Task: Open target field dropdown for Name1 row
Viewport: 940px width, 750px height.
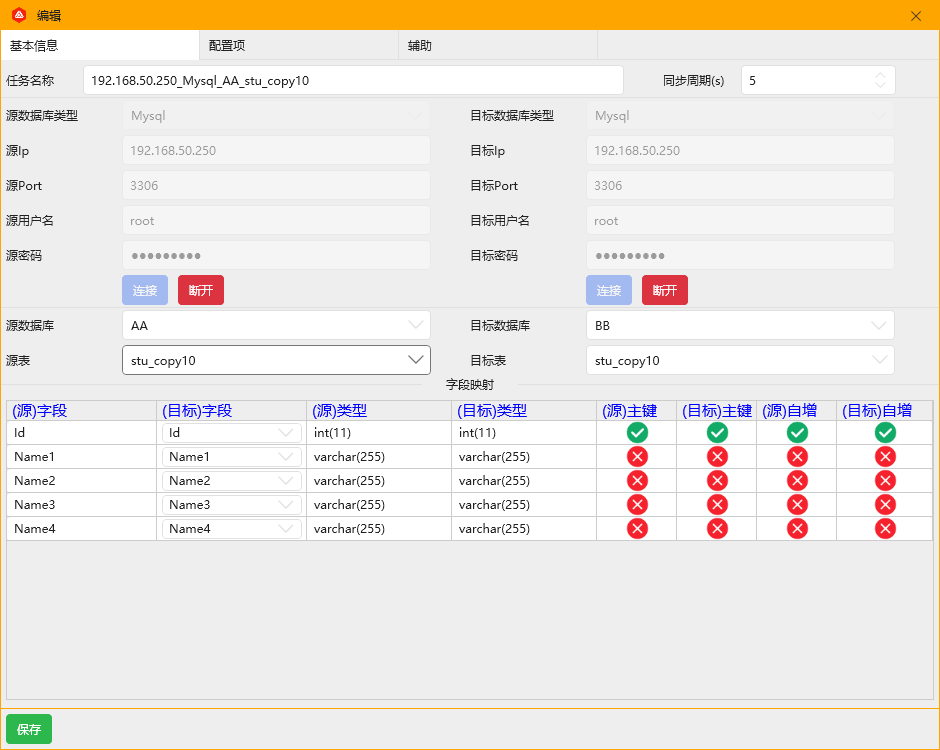Action: 231,457
